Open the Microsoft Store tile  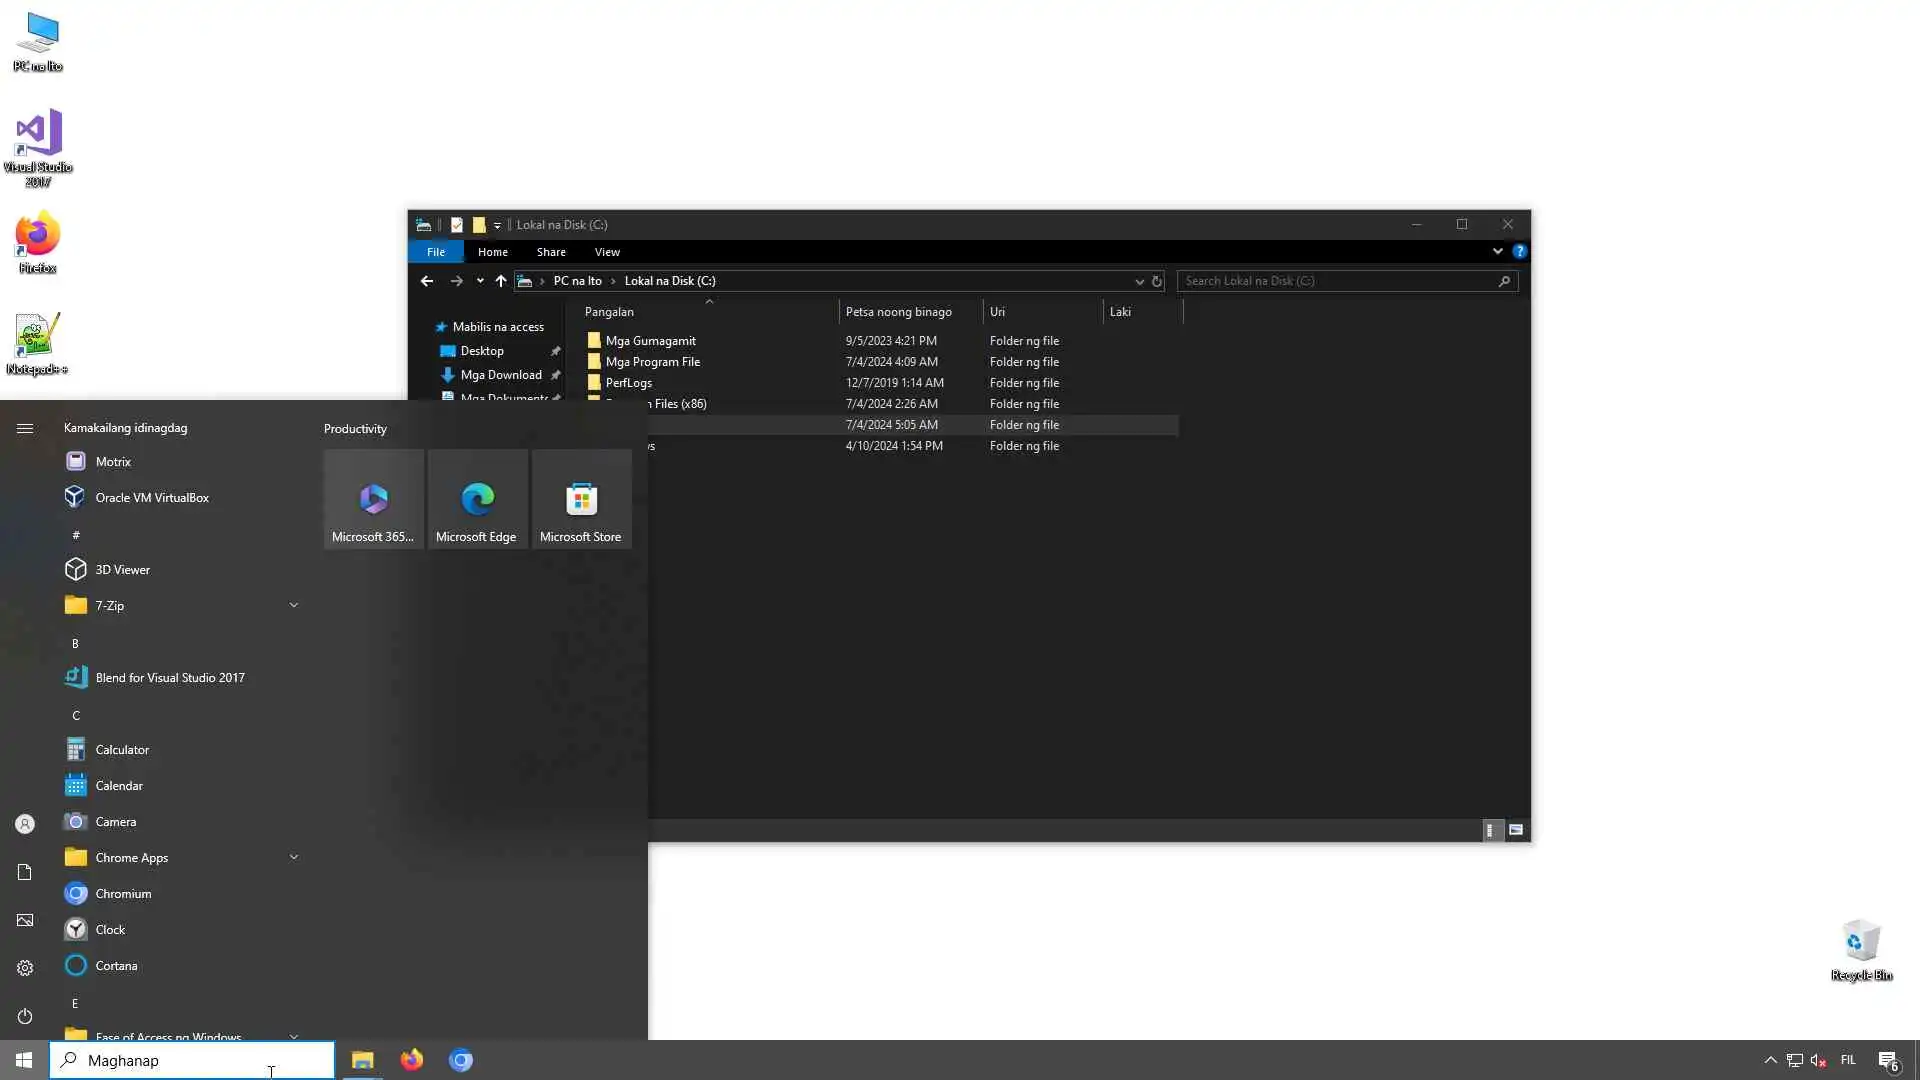(x=581, y=500)
